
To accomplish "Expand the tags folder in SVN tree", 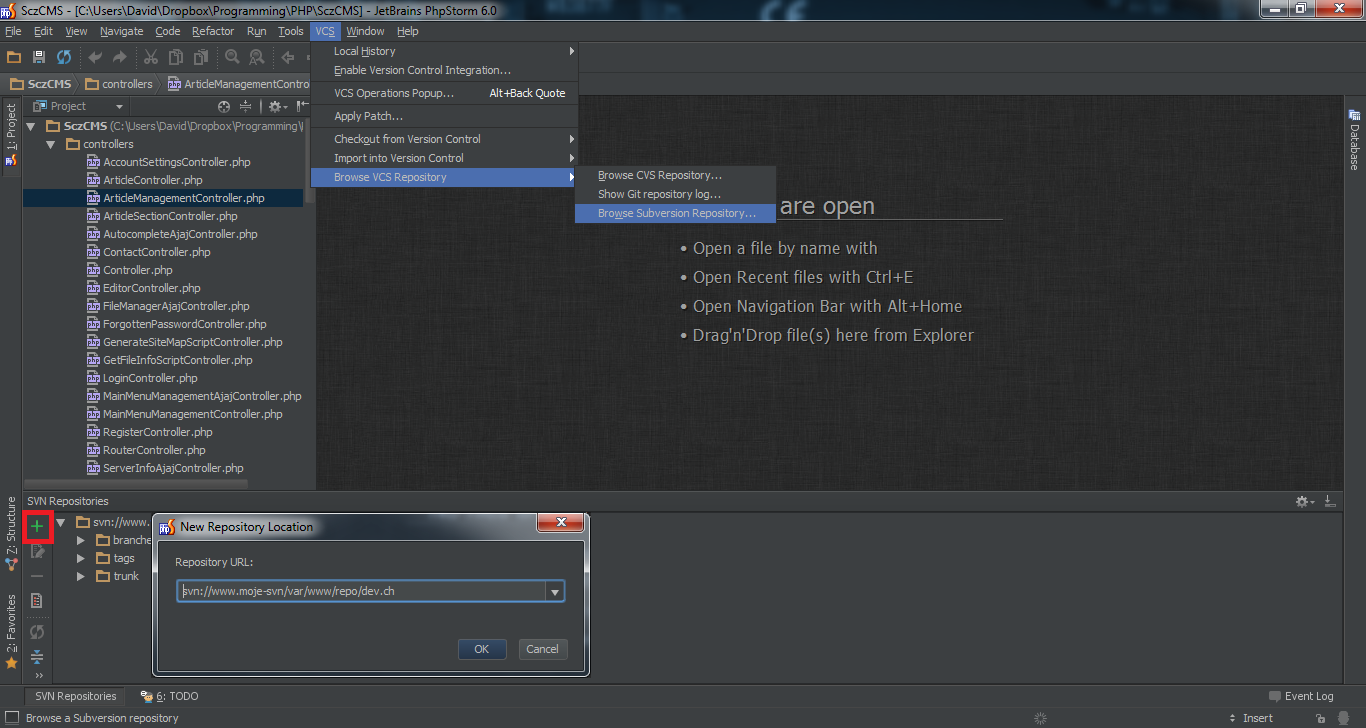I will pos(81,558).
